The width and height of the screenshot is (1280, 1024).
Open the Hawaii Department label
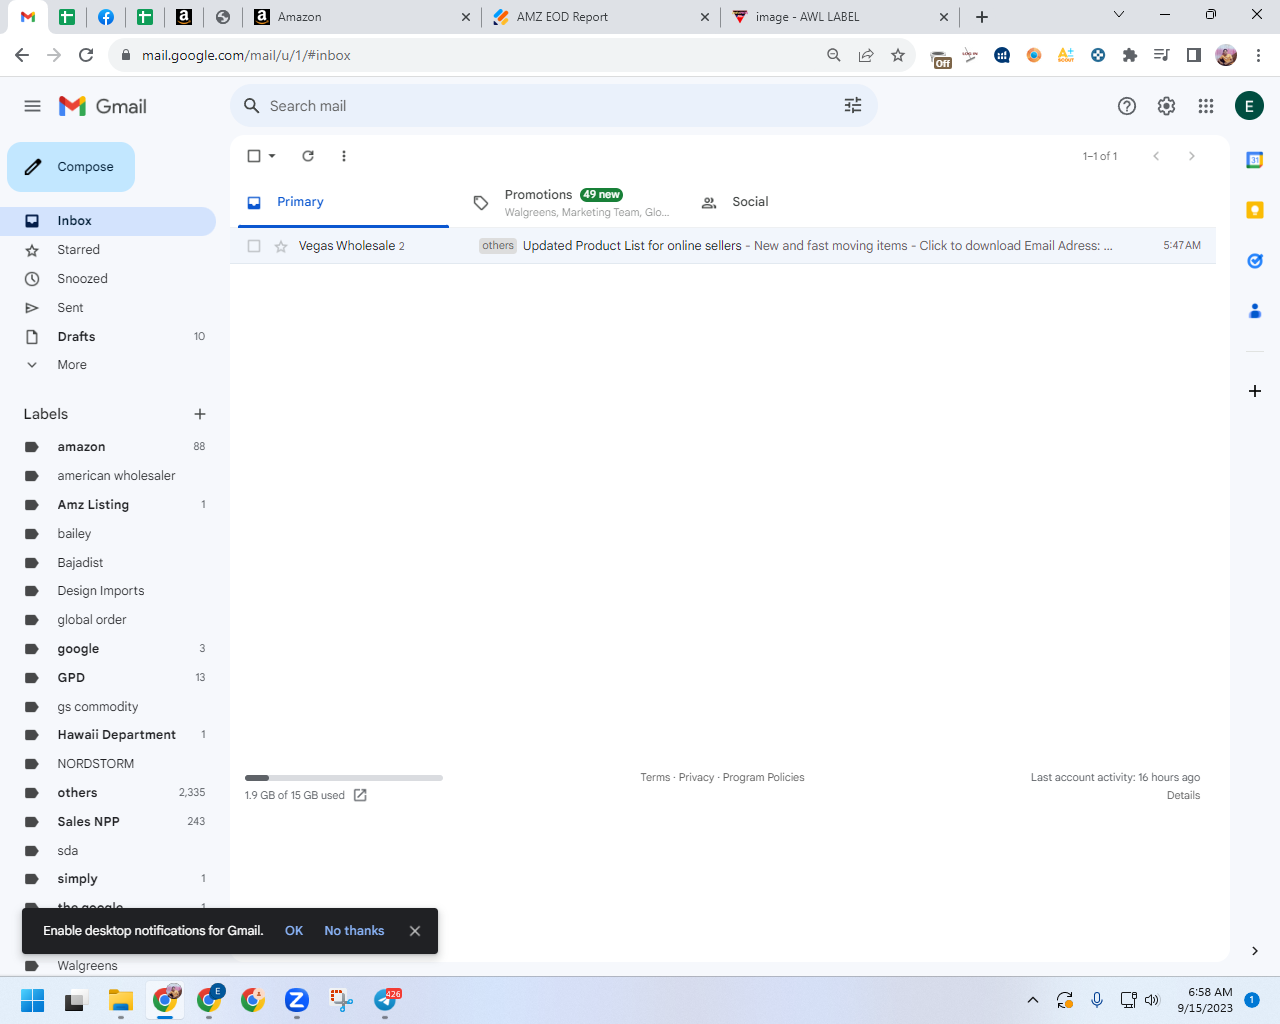tap(108, 735)
